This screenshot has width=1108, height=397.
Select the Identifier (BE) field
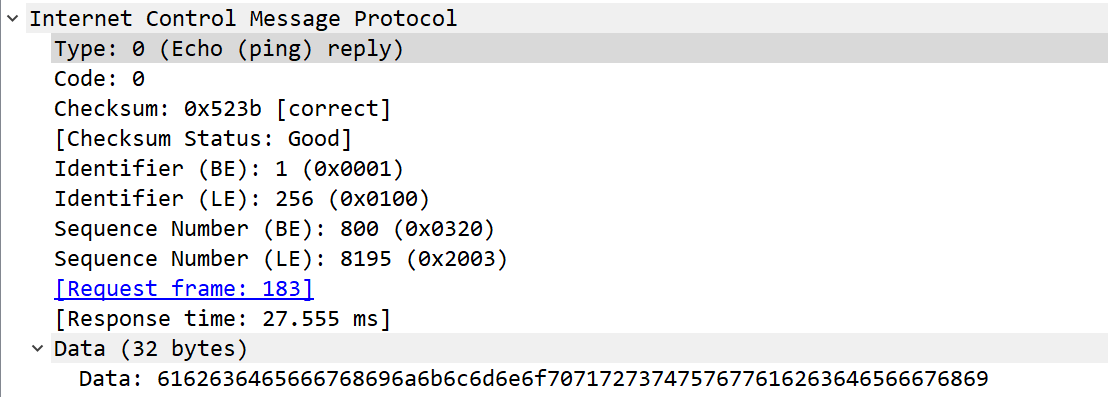pyautogui.click(x=579, y=169)
